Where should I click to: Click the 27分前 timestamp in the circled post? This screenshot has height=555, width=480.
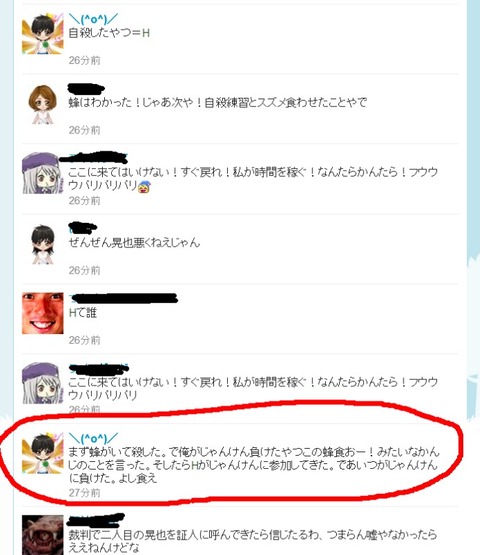click(x=85, y=493)
